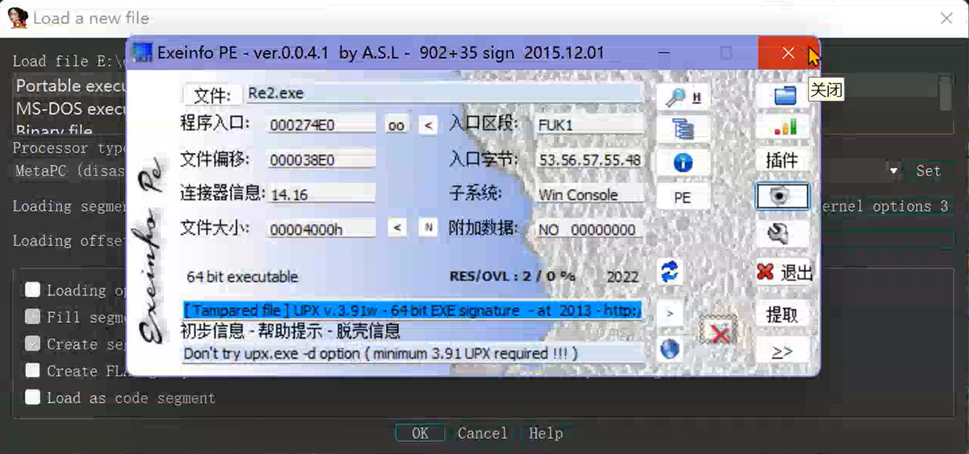Click the oo button beside entry point
The width and height of the screenshot is (969, 454).
[x=396, y=125]
